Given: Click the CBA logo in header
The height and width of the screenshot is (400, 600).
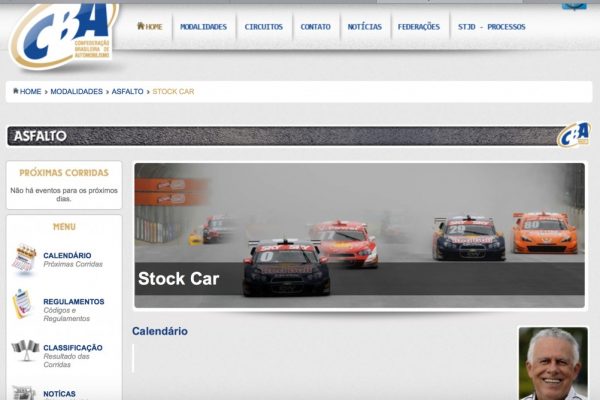Looking at the screenshot, I should [62, 34].
